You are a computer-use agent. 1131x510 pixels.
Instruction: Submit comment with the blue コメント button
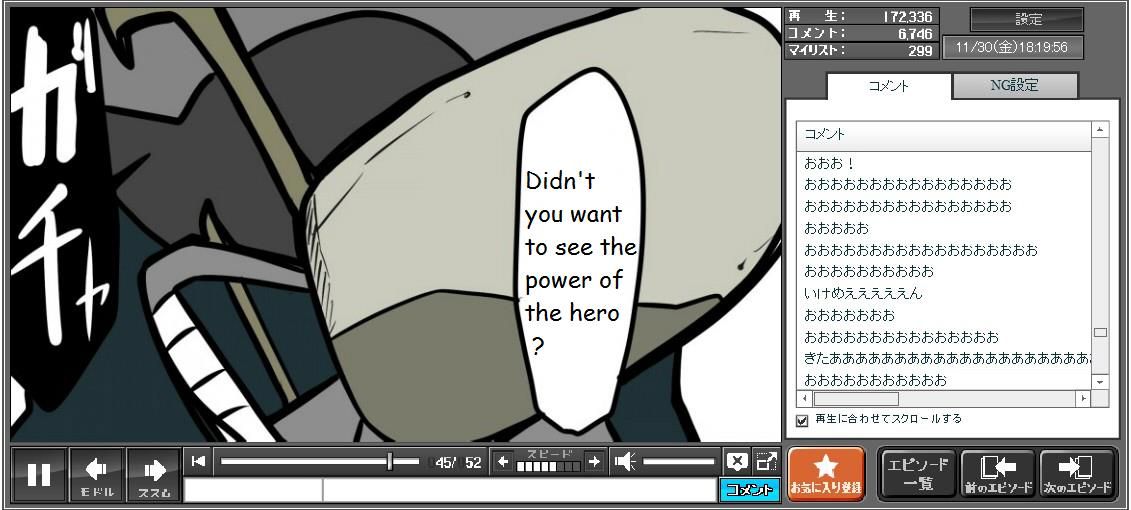coord(749,489)
